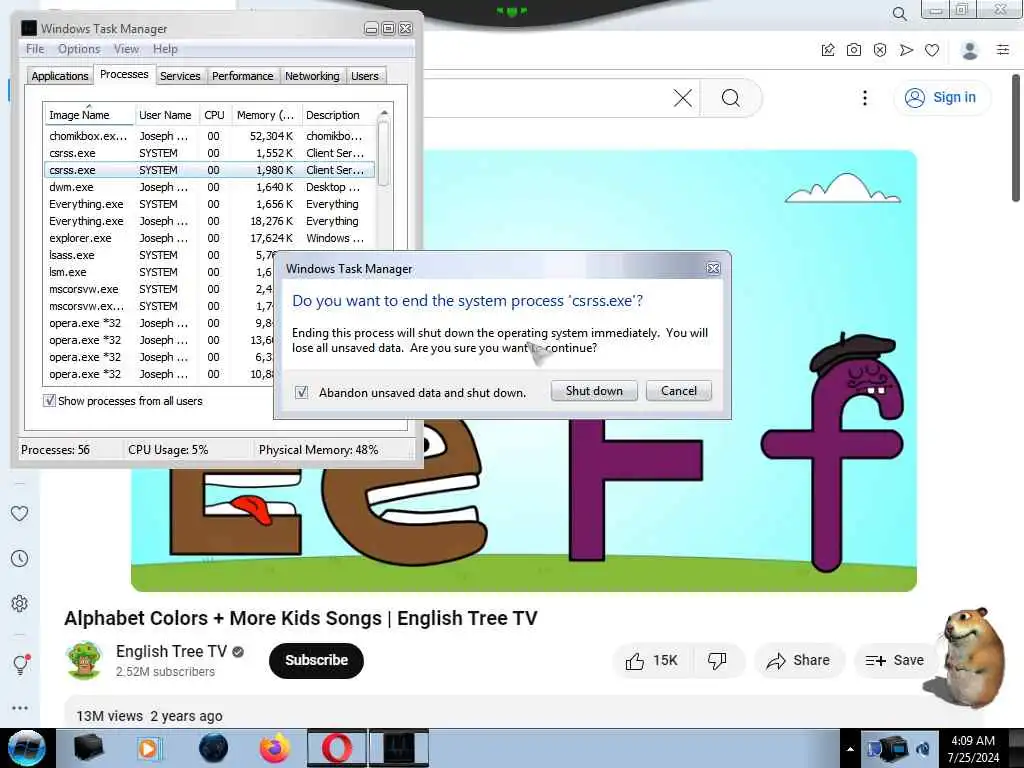Switch to the Networking tab
Viewport: 1024px width, 768px height.
tap(312, 76)
